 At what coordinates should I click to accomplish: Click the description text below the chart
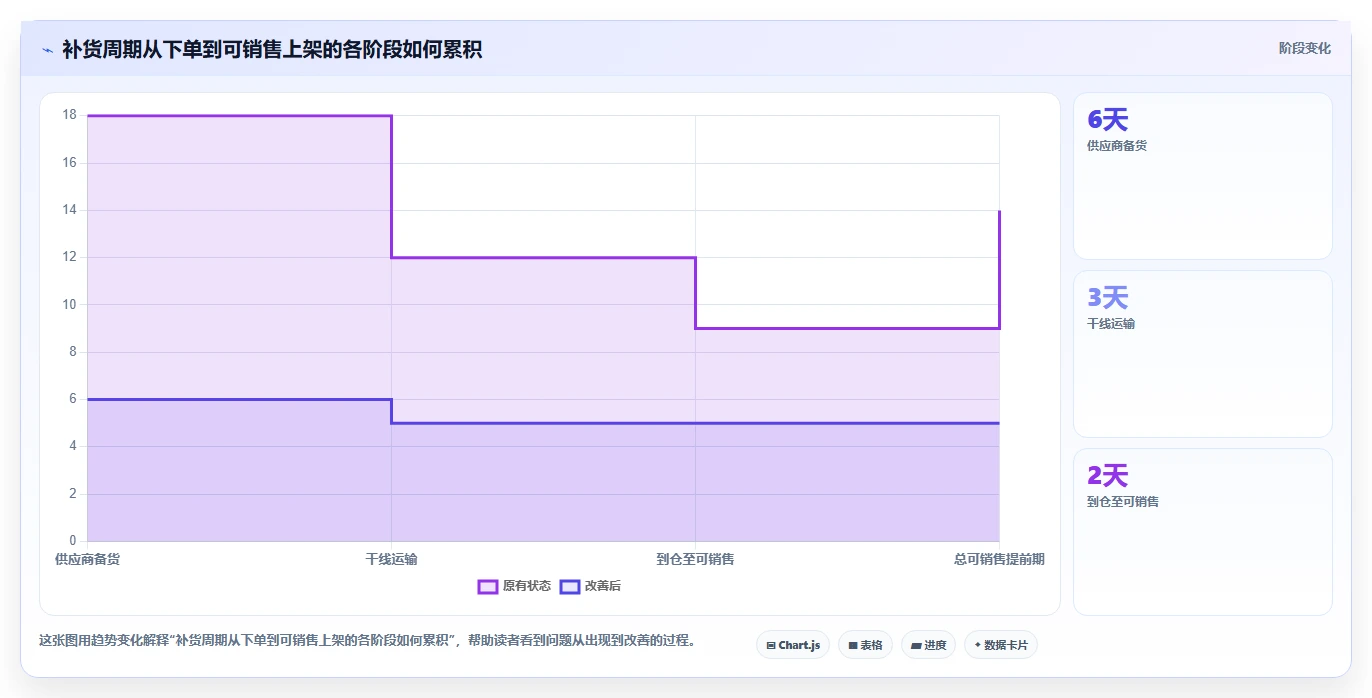point(367,640)
